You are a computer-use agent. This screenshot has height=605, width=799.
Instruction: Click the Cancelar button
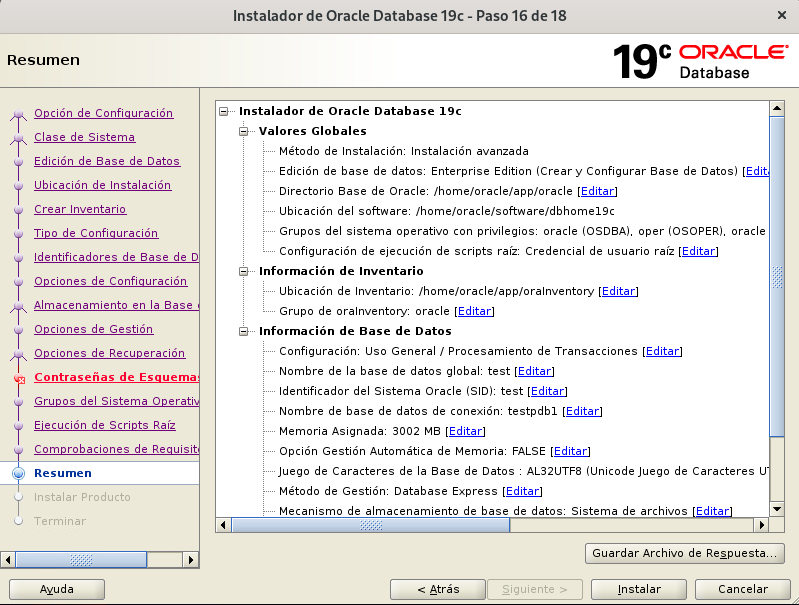point(743,589)
